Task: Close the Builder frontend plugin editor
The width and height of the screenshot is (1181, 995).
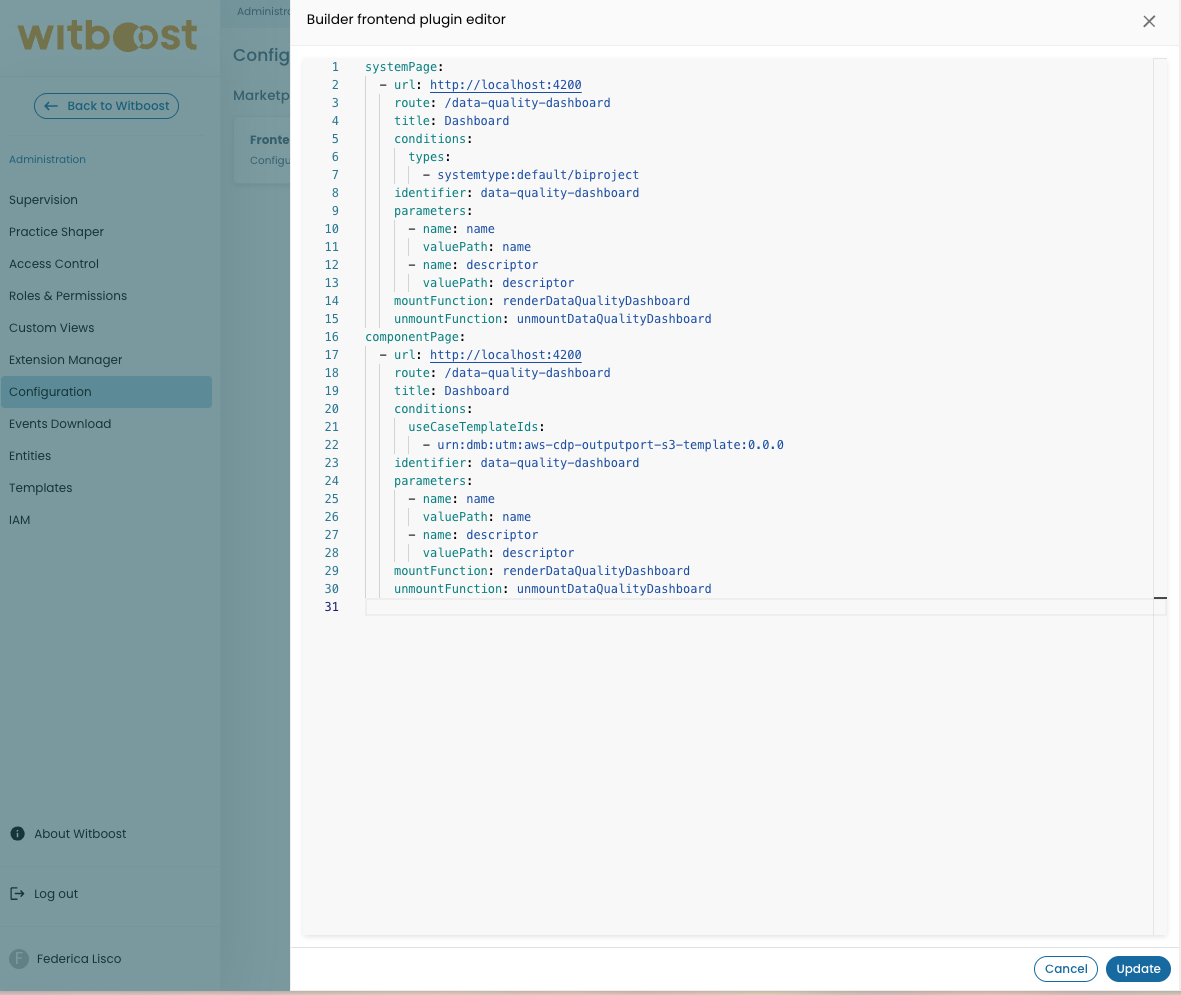Action: click(1149, 20)
